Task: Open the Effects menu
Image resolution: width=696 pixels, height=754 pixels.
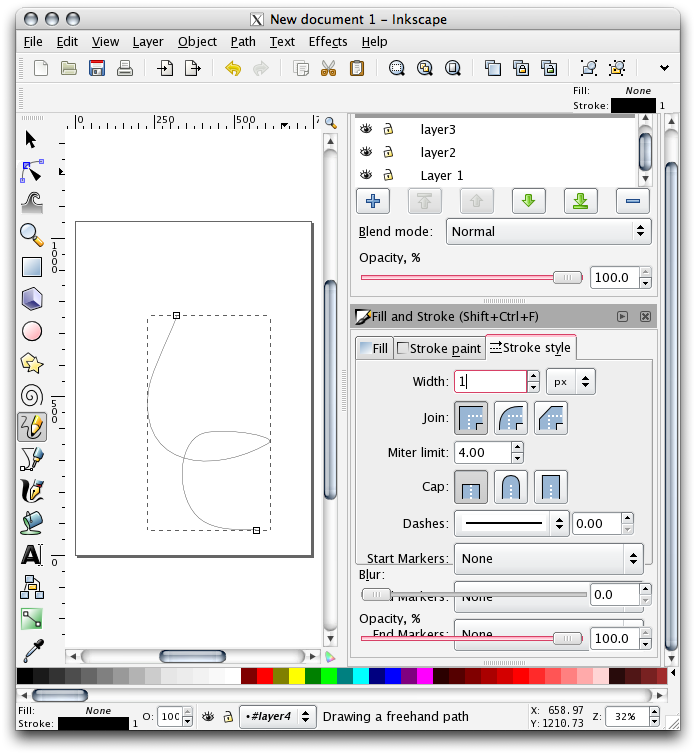Action: pos(327,41)
